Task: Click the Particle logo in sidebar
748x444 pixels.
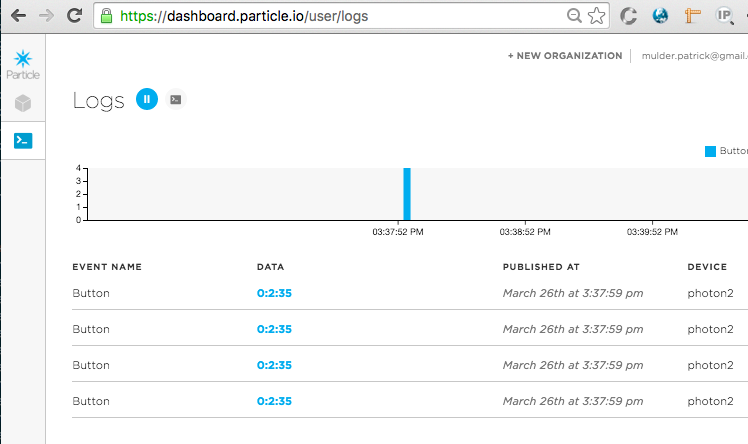Action: click(22, 63)
